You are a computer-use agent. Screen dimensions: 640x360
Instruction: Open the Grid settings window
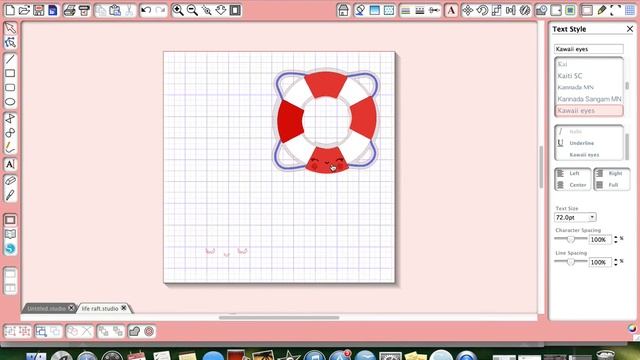tap(630, 10)
